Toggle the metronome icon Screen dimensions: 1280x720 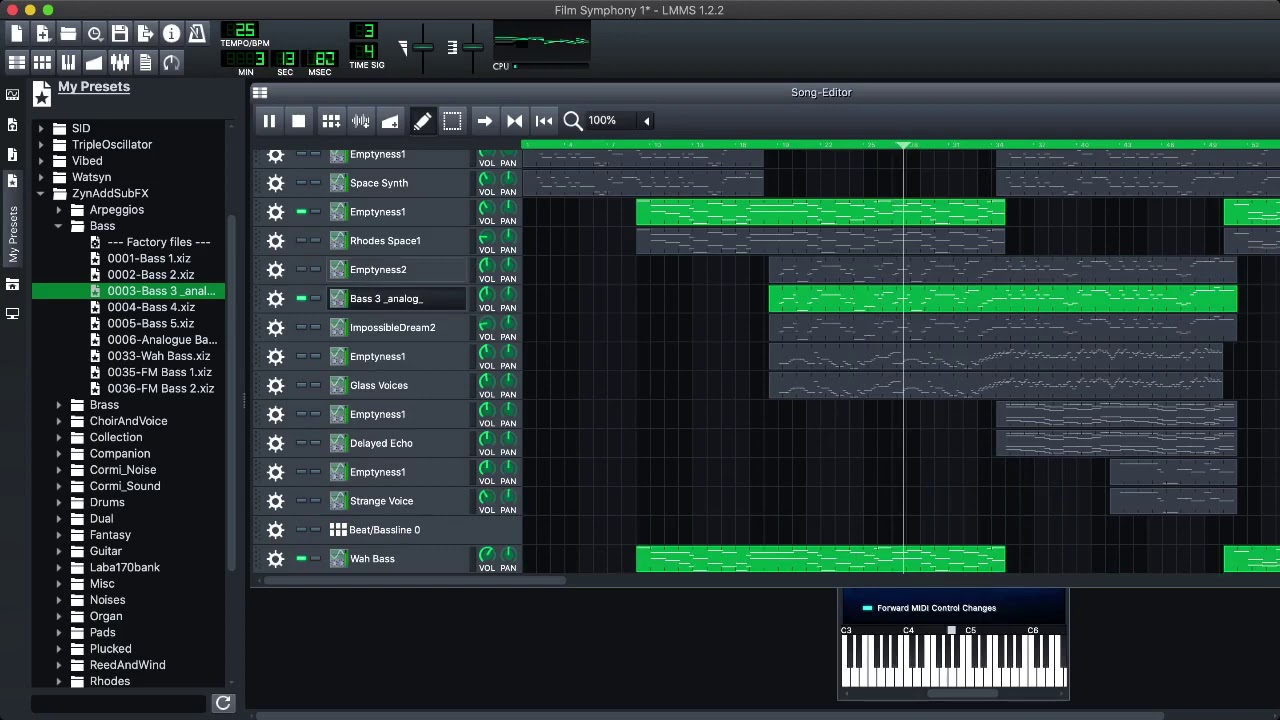click(x=197, y=34)
